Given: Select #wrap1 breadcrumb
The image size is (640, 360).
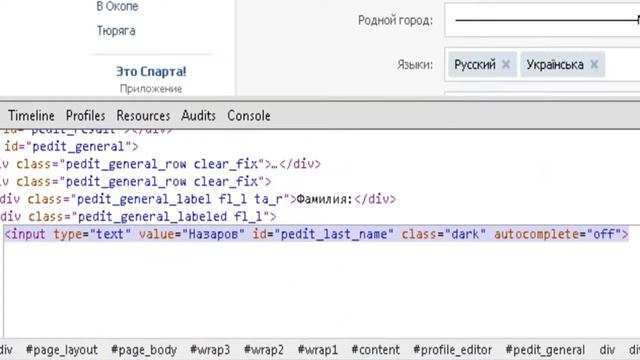Looking at the screenshot, I should 318,350.
